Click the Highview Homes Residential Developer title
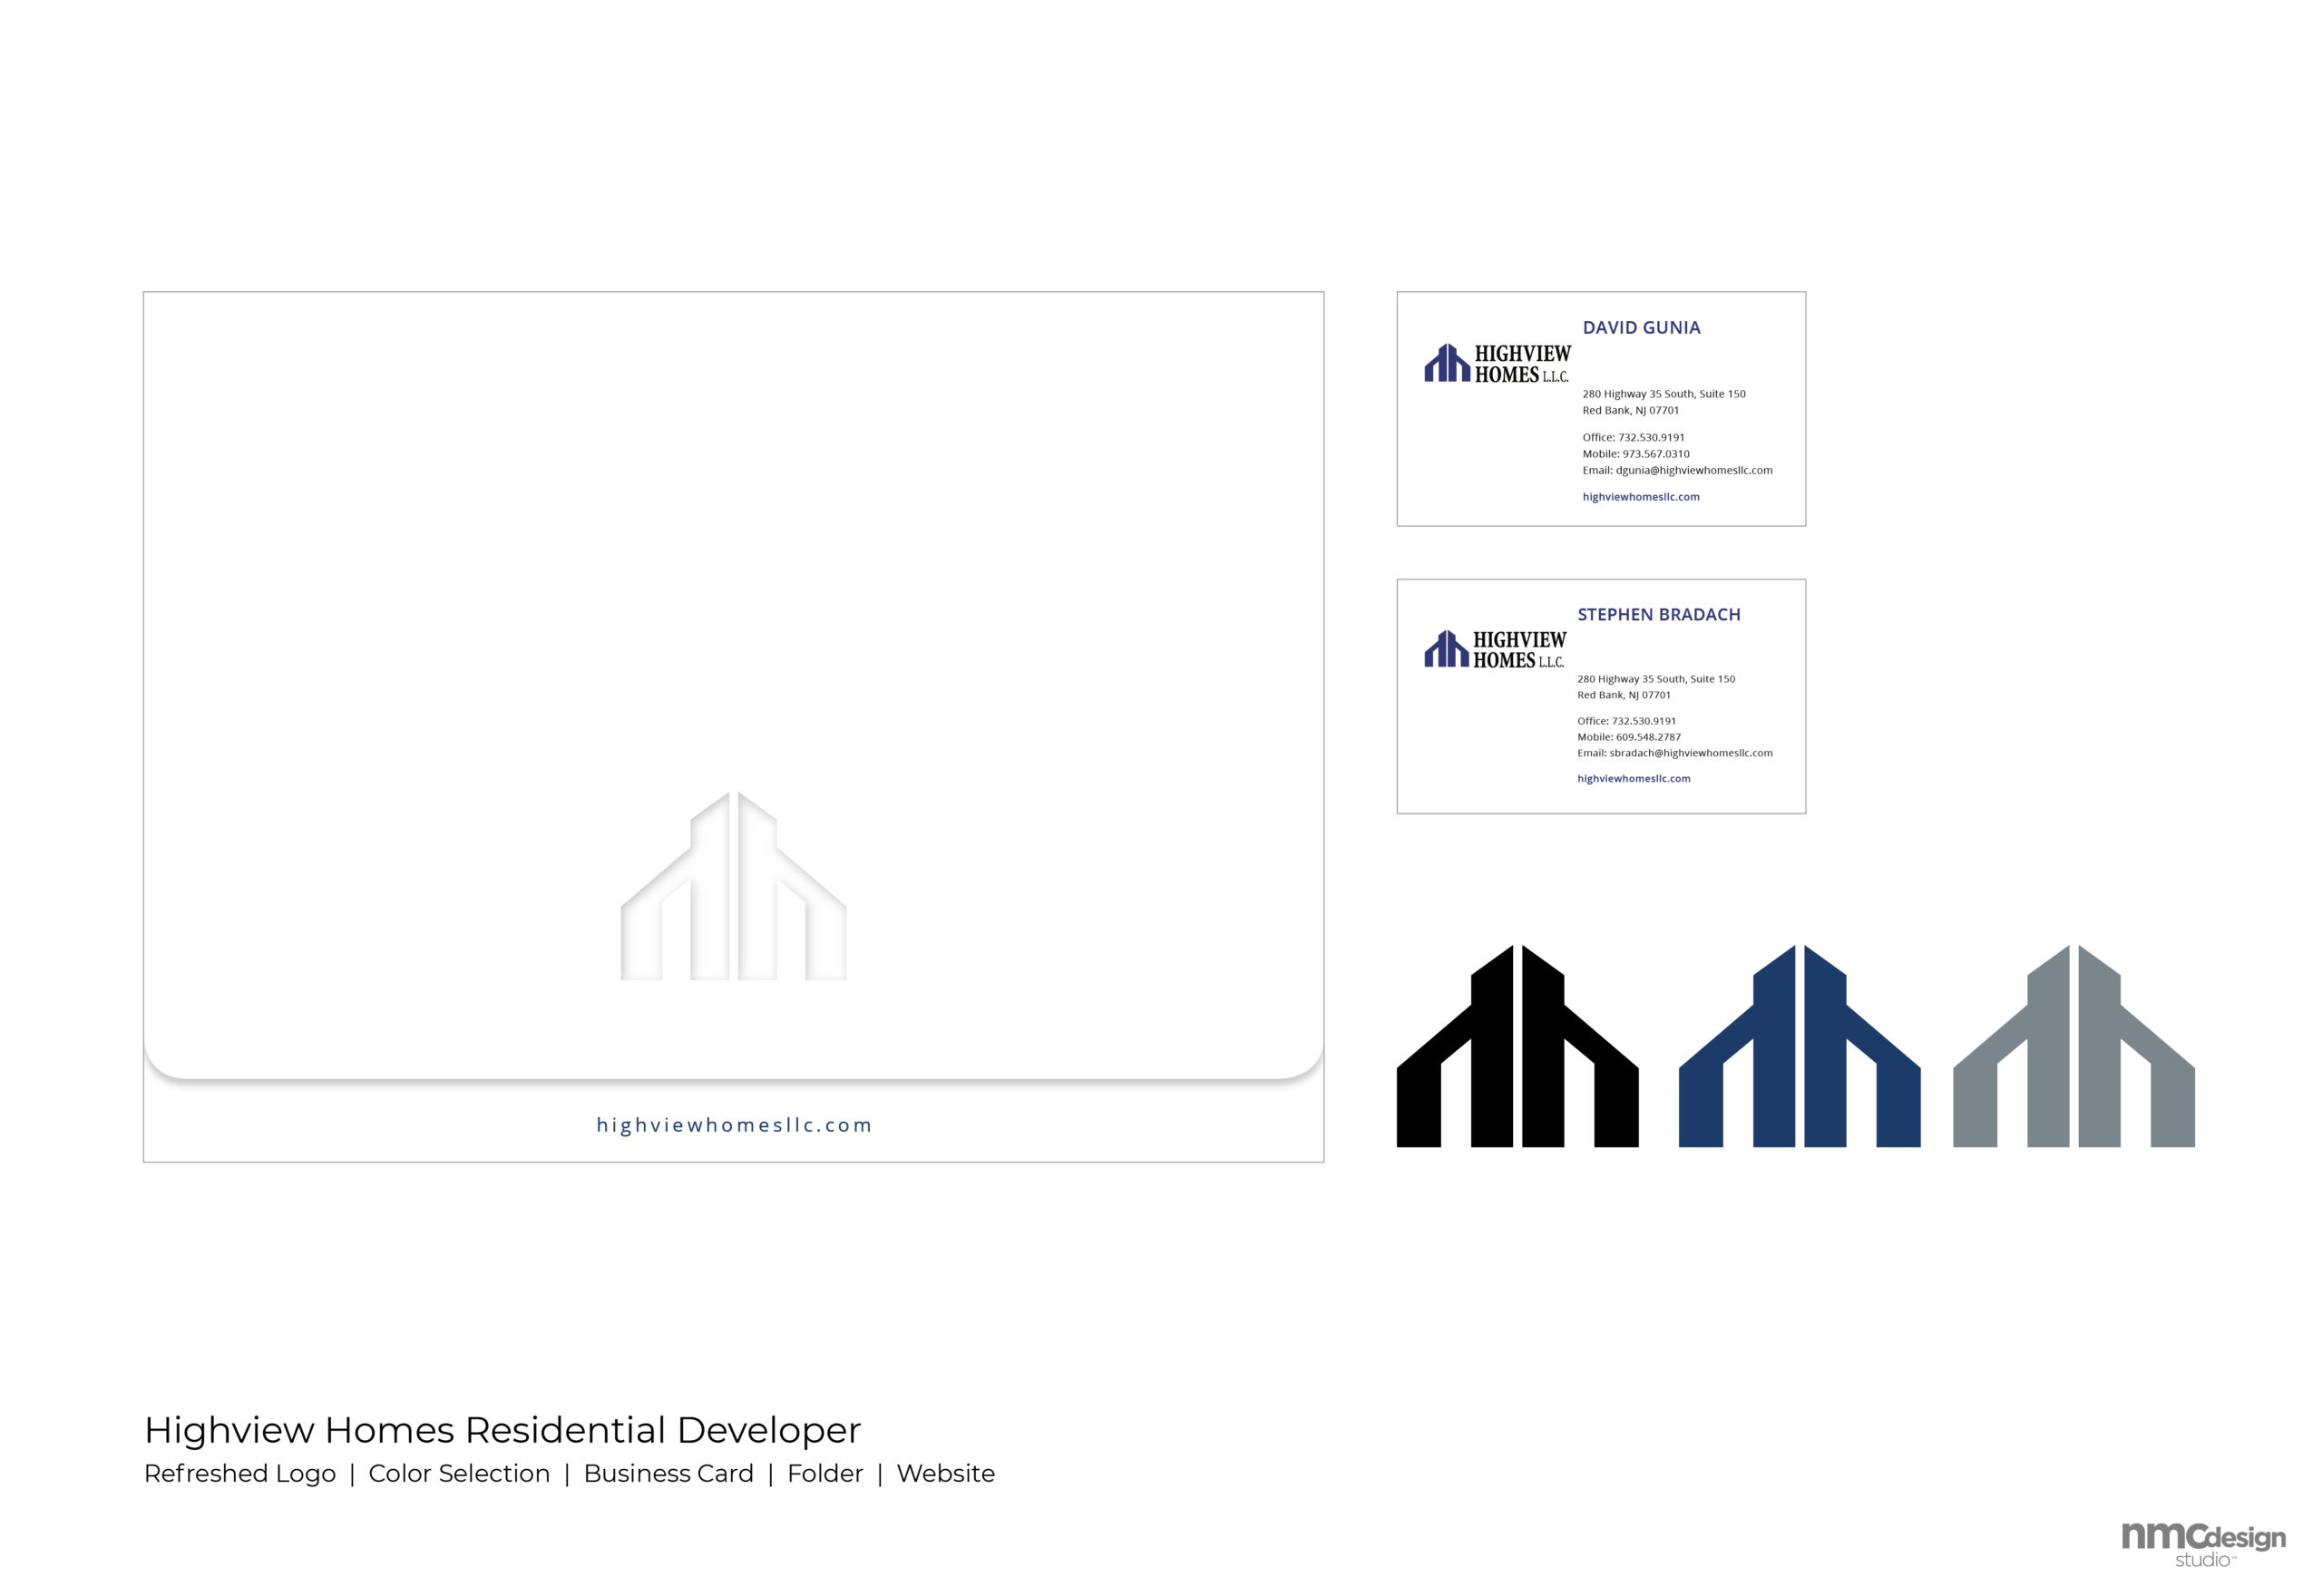Image resolution: width=2322 pixels, height=1596 pixels. click(502, 1430)
